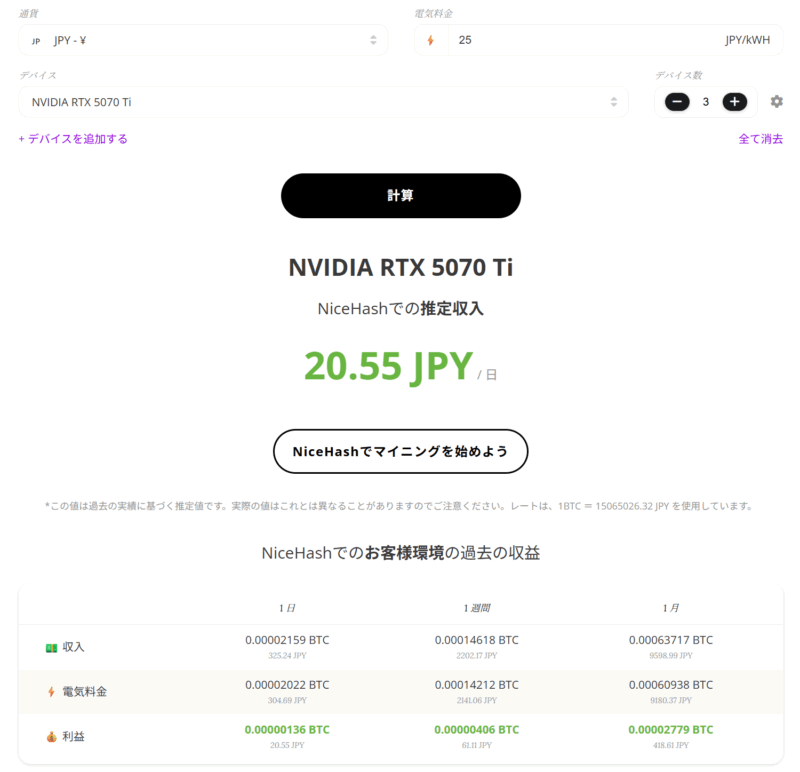
Task: Click electricity cost 0.00060938 BTC
Action: click(x=671, y=685)
